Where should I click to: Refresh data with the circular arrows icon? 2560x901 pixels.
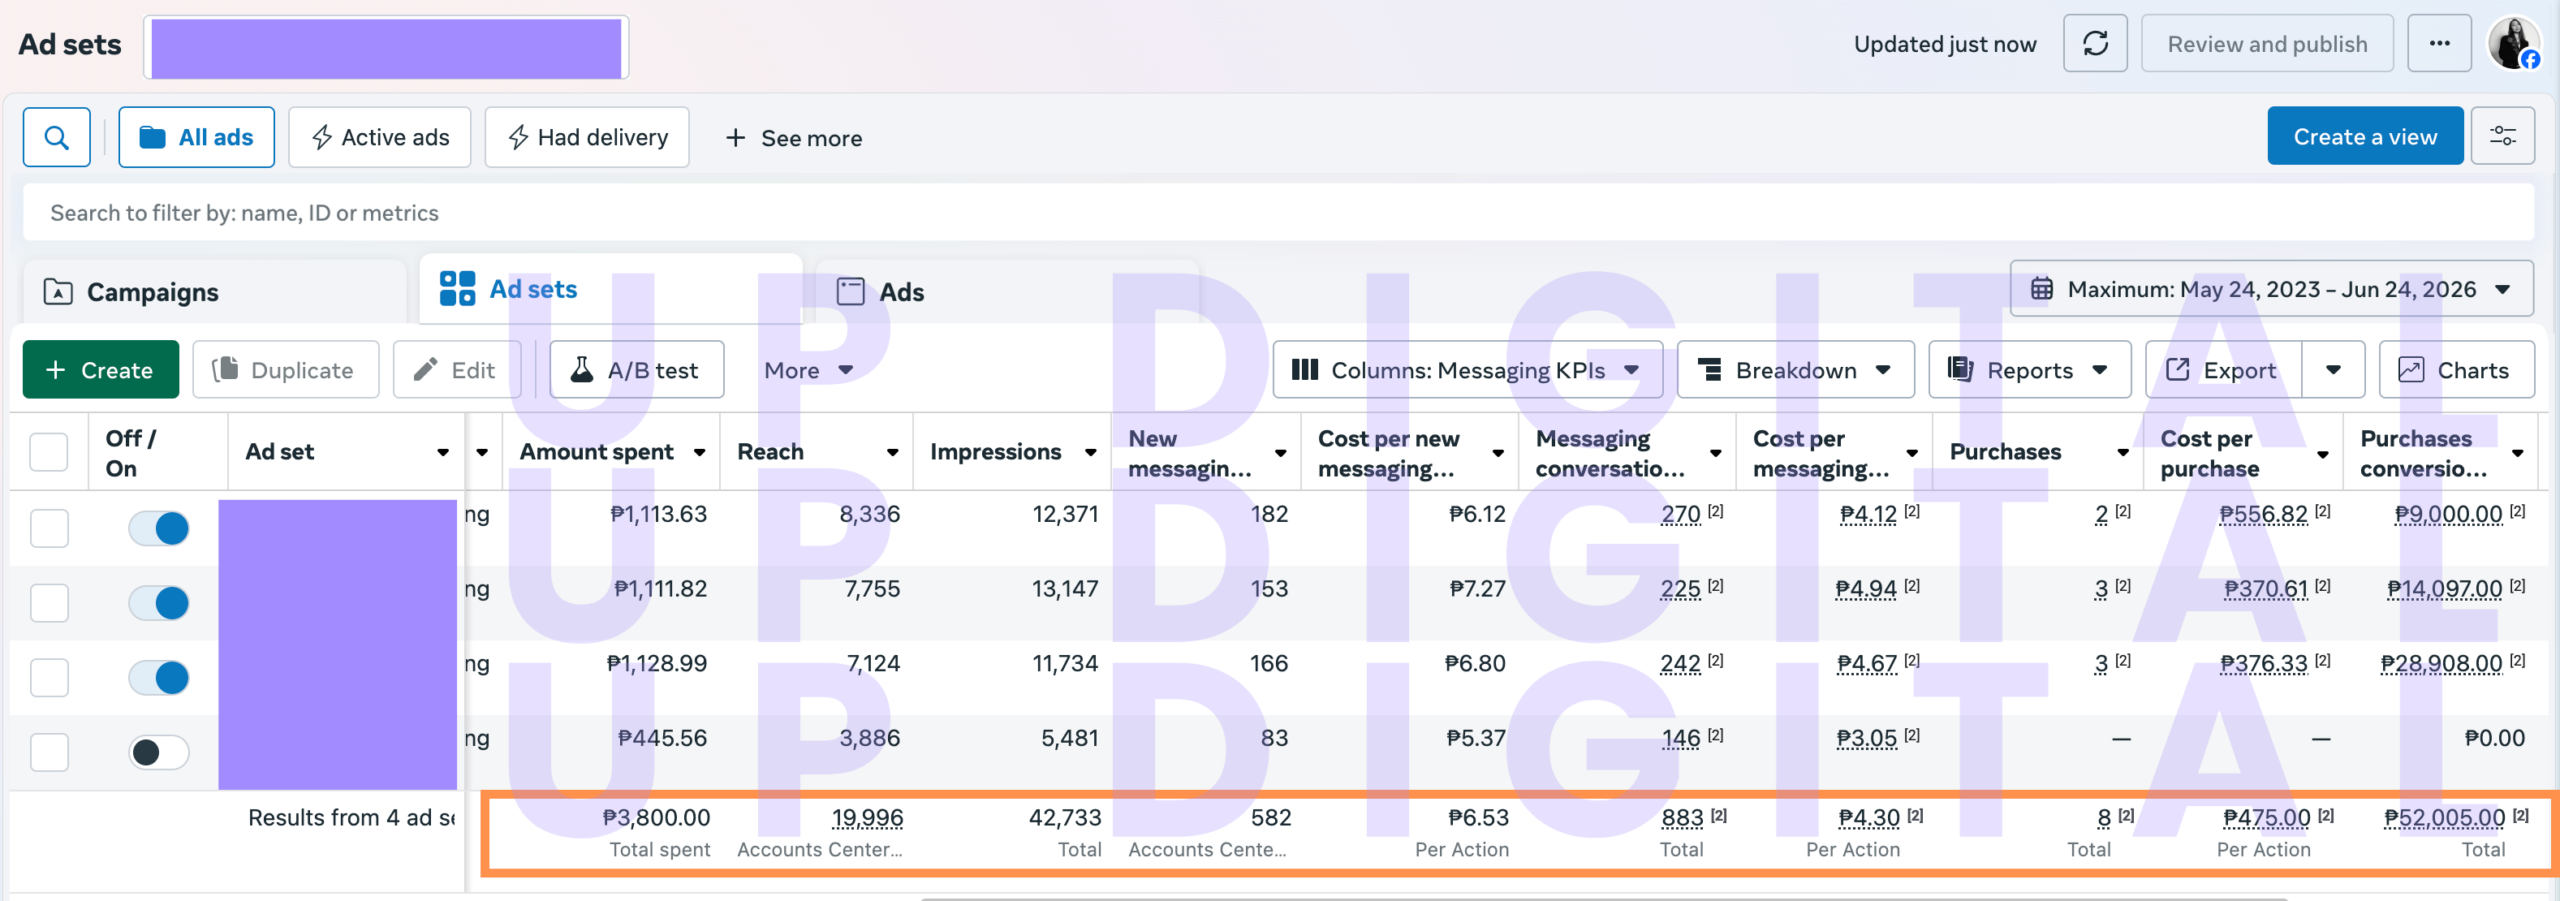[2095, 44]
